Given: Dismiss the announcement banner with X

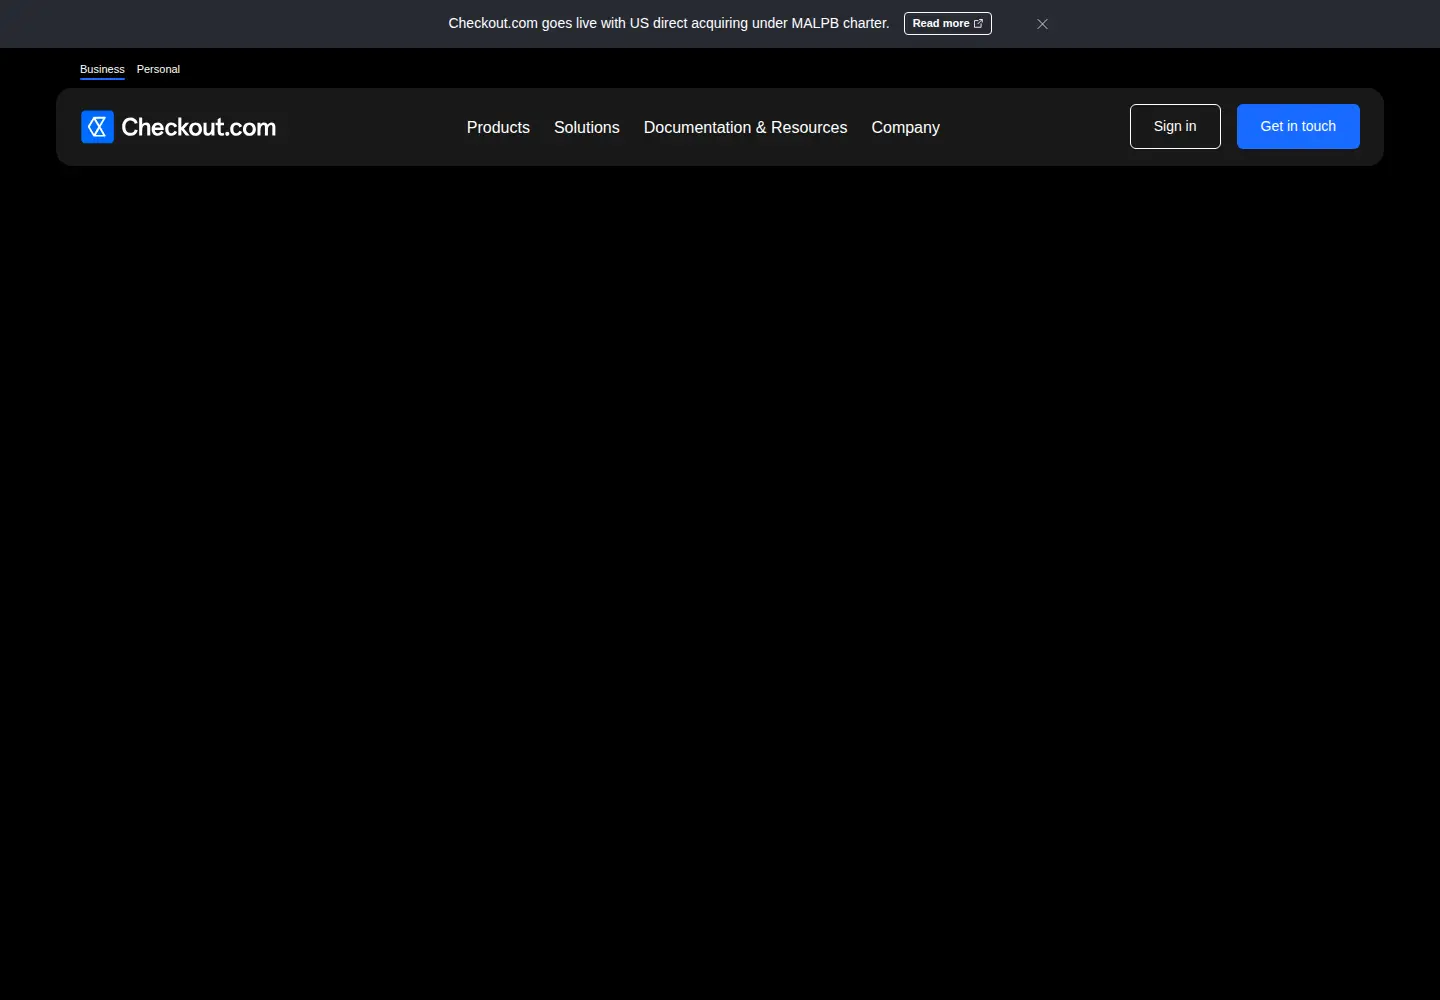Looking at the screenshot, I should pos(1042,24).
